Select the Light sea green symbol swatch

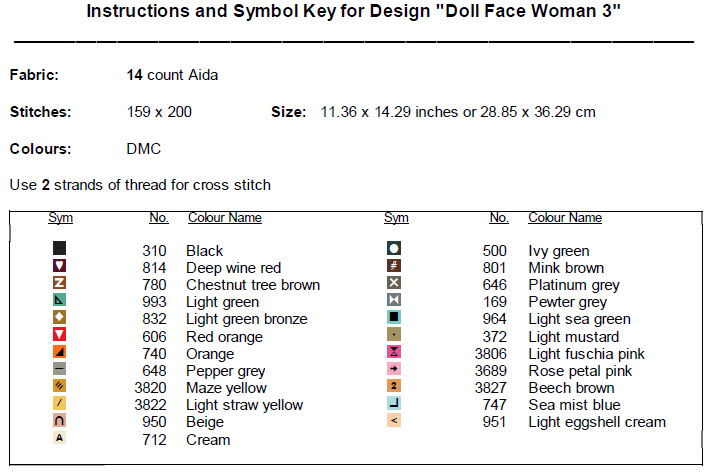pos(394,318)
